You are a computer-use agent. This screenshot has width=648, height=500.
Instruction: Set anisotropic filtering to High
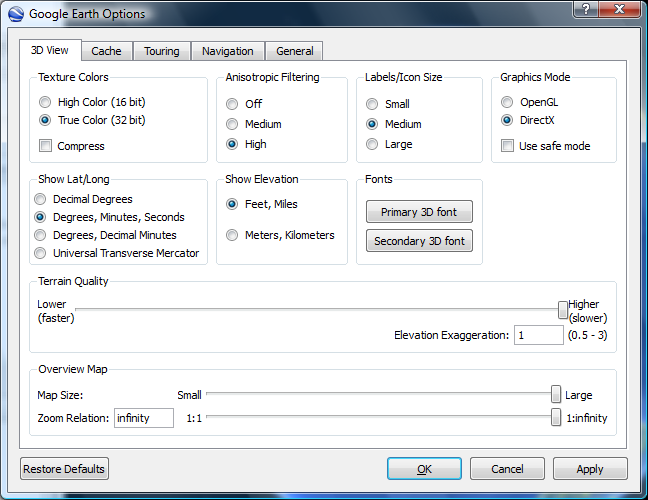[x=246, y=144]
